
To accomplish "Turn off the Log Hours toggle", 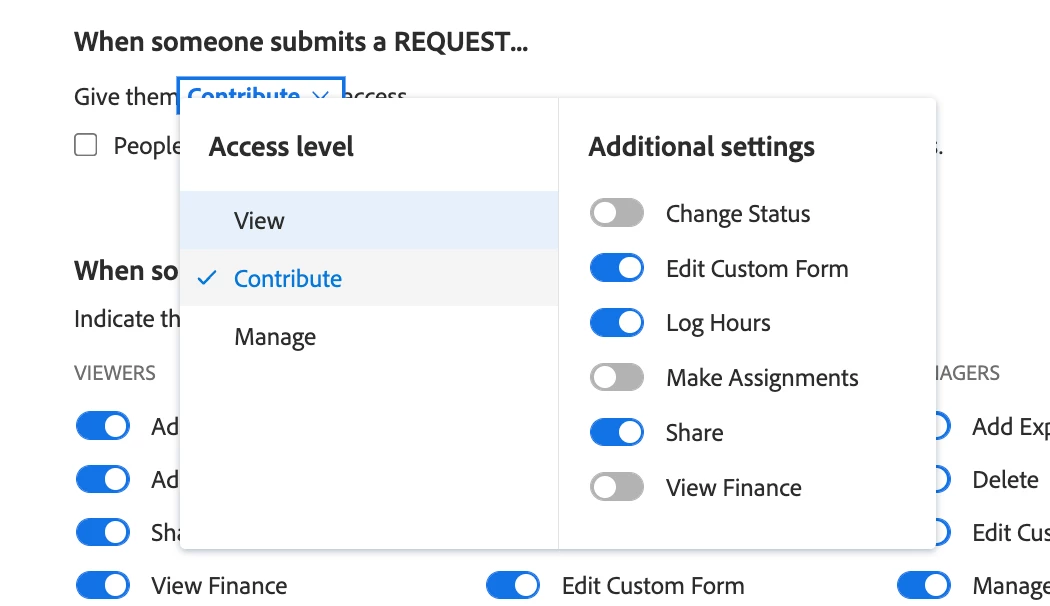I will [616, 323].
